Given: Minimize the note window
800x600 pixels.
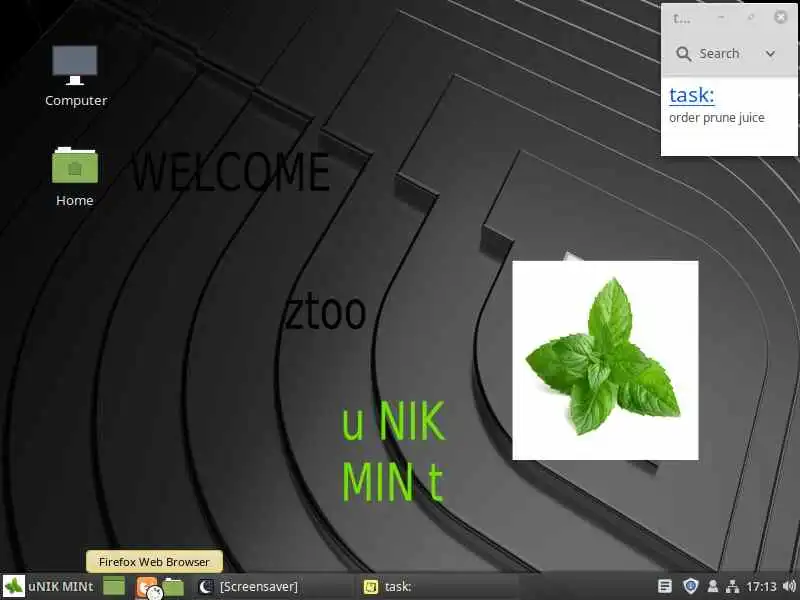Looking at the screenshot, I should [x=721, y=17].
